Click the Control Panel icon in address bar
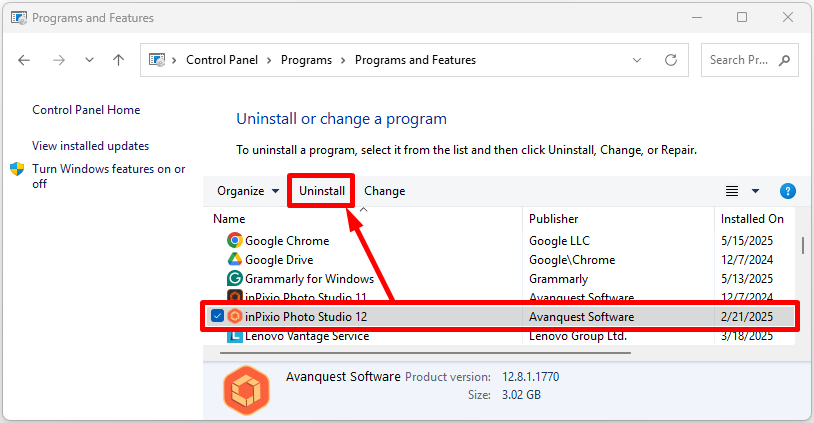The width and height of the screenshot is (814, 423). pos(157,60)
